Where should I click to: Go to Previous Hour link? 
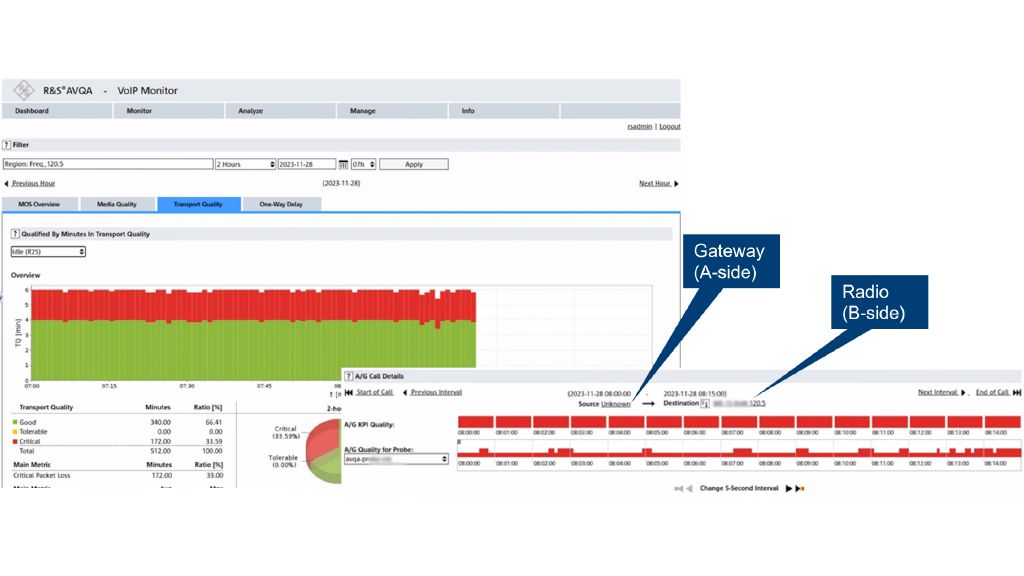coord(32,184)
